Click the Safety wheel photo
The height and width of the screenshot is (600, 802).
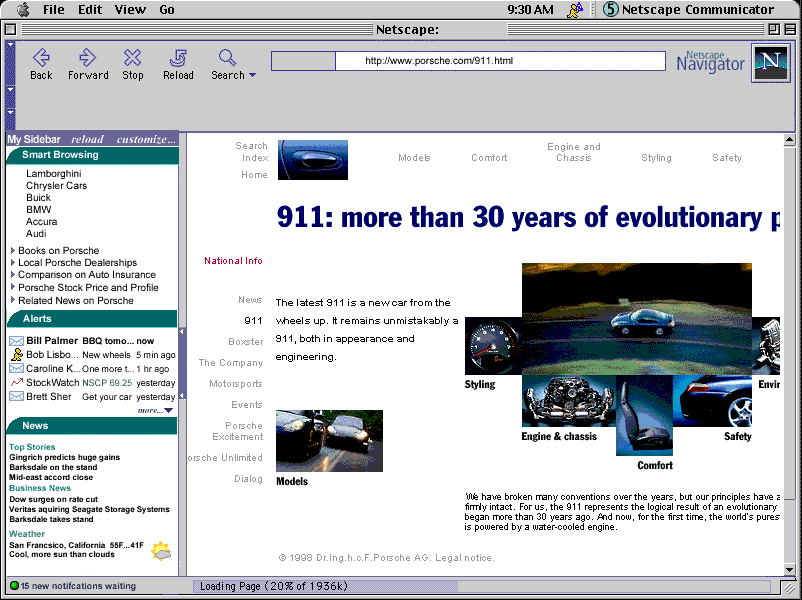coord(712,401)
